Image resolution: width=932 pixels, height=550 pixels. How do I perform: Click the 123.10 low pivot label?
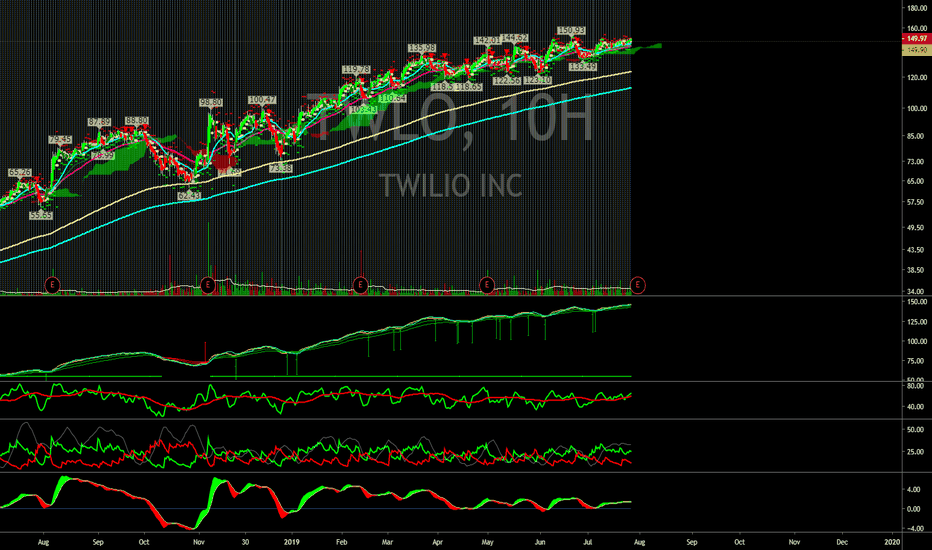click(x=538, y=80)
